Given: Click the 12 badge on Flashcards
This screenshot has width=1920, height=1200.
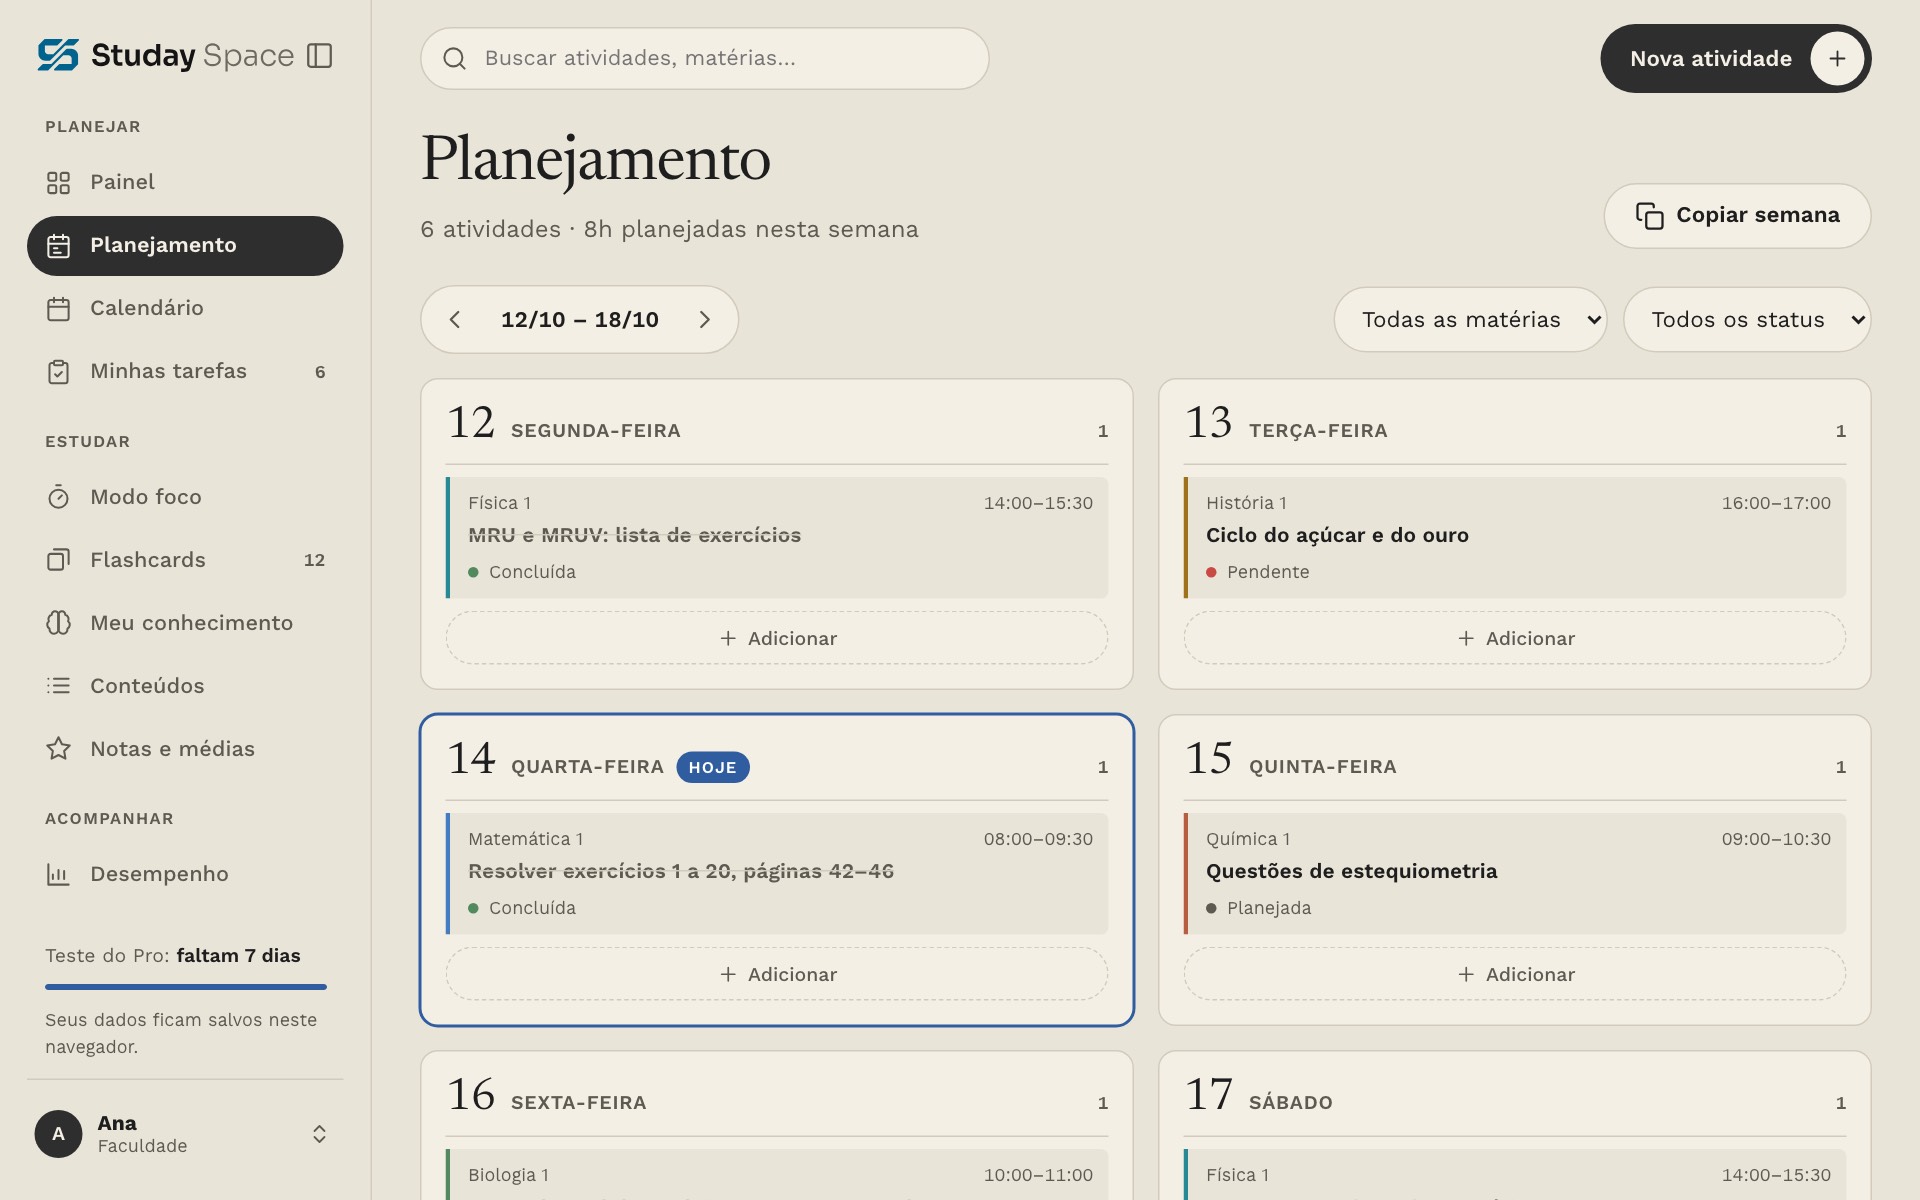Looking at the screenshot, I should click(x=314, y=560).
